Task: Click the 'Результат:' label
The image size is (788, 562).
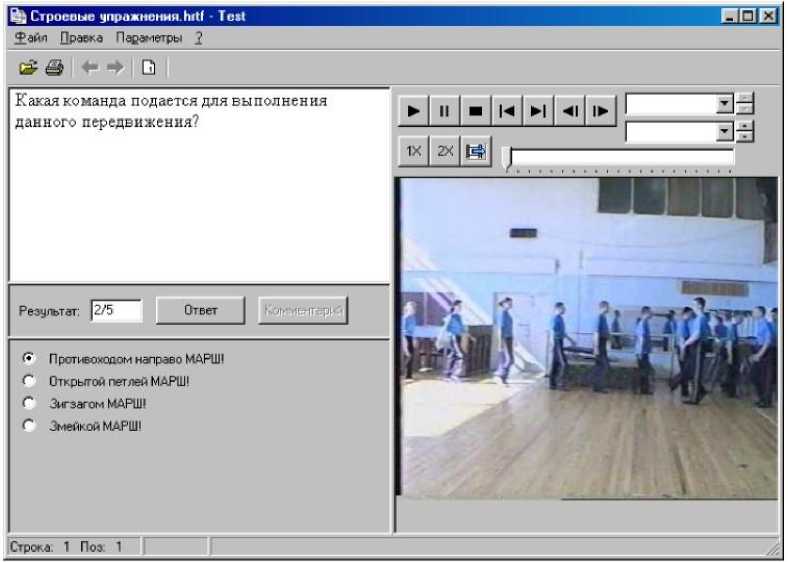Action: pyautogui.click(x=49, y=311)
